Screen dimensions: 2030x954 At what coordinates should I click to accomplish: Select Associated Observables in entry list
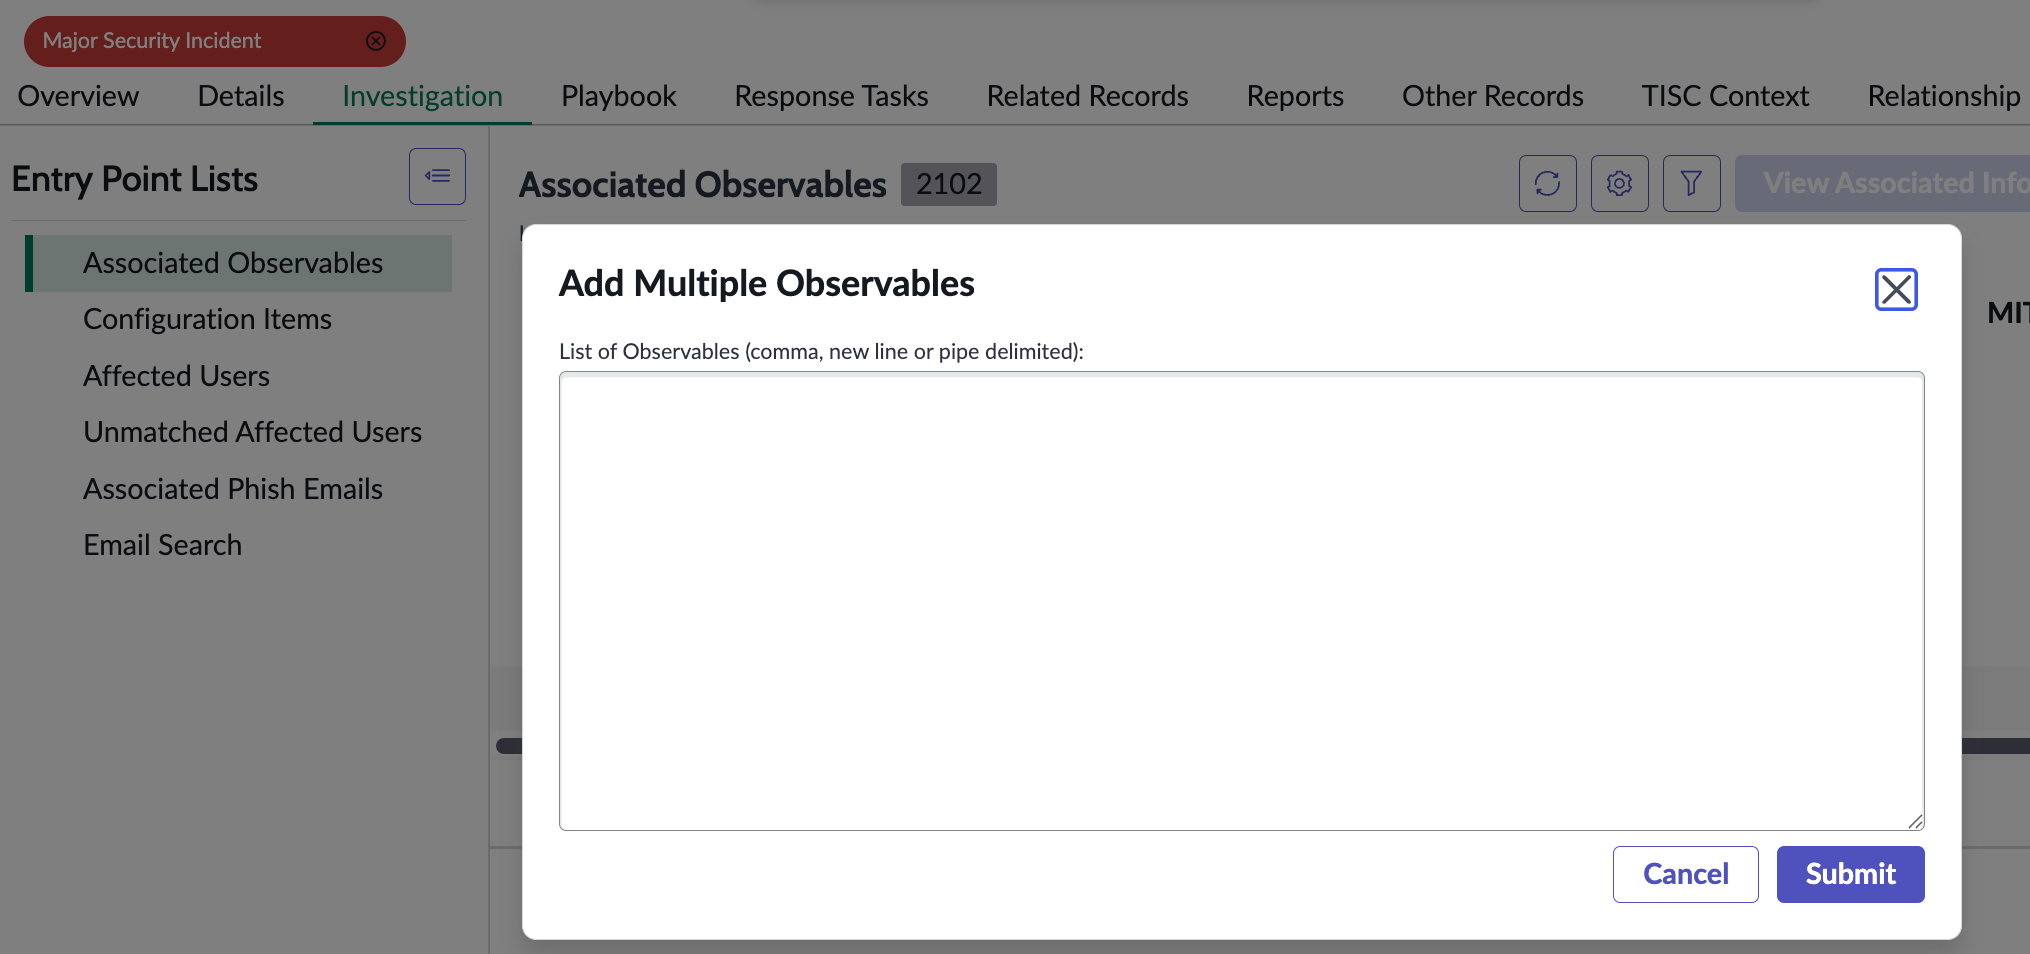click(x=240, y=263)
